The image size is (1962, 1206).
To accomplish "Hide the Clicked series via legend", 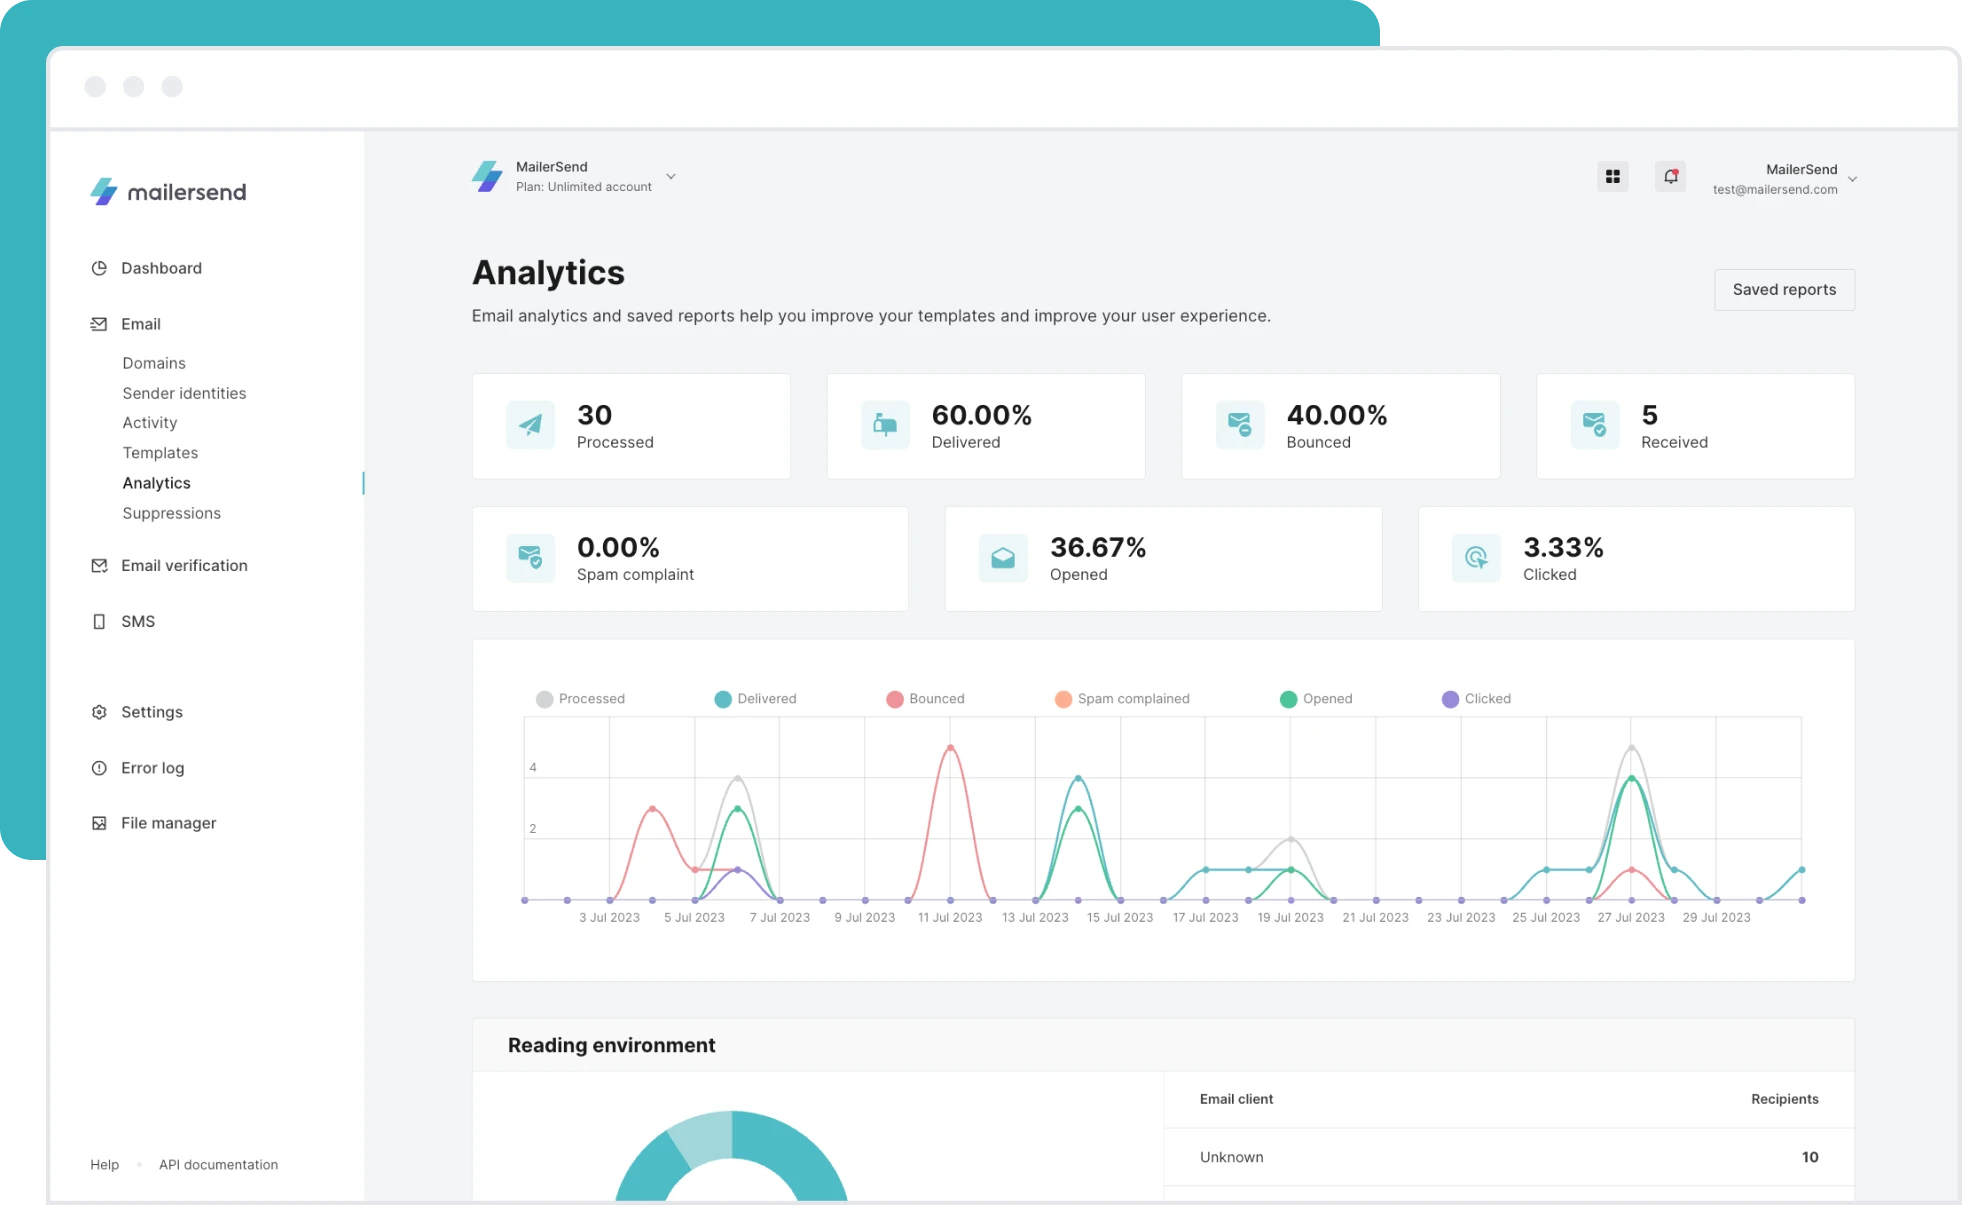I will (1476, 699).
